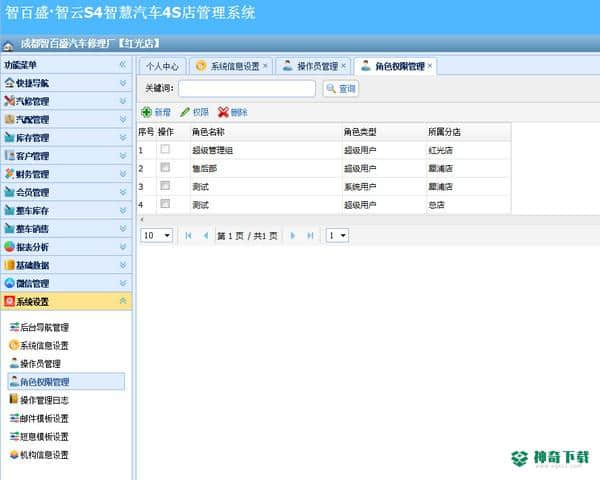Click the horizontal scrollbar left arrow under table

142,219
